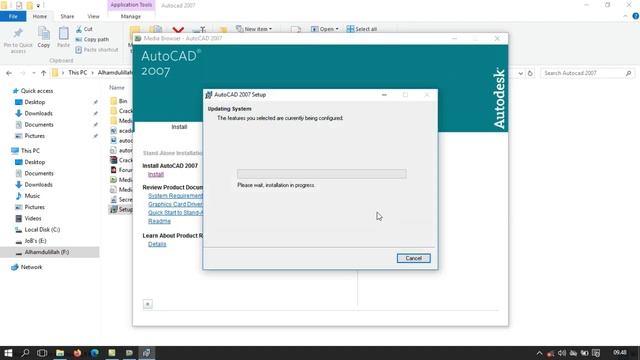
Task: Open File Explorer from the taskbar
Action: tap(60, 353)
